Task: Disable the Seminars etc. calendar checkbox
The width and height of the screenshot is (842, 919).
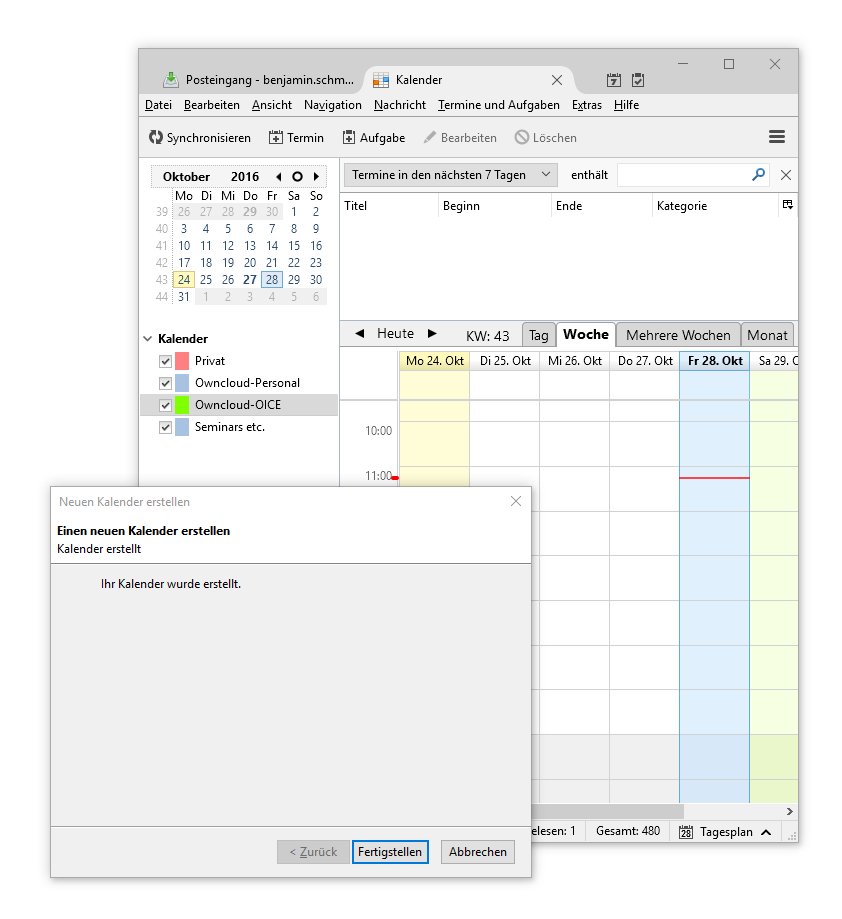Action: pos(166,427)
